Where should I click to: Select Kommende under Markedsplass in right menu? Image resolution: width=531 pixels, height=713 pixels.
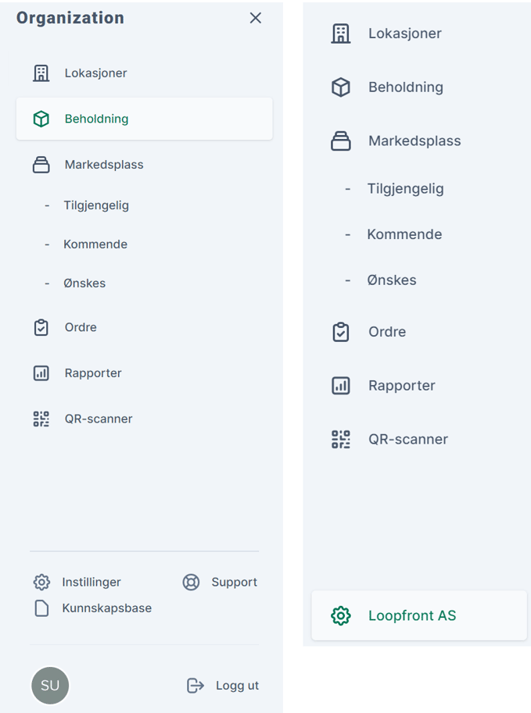click(x=404, y=234)
